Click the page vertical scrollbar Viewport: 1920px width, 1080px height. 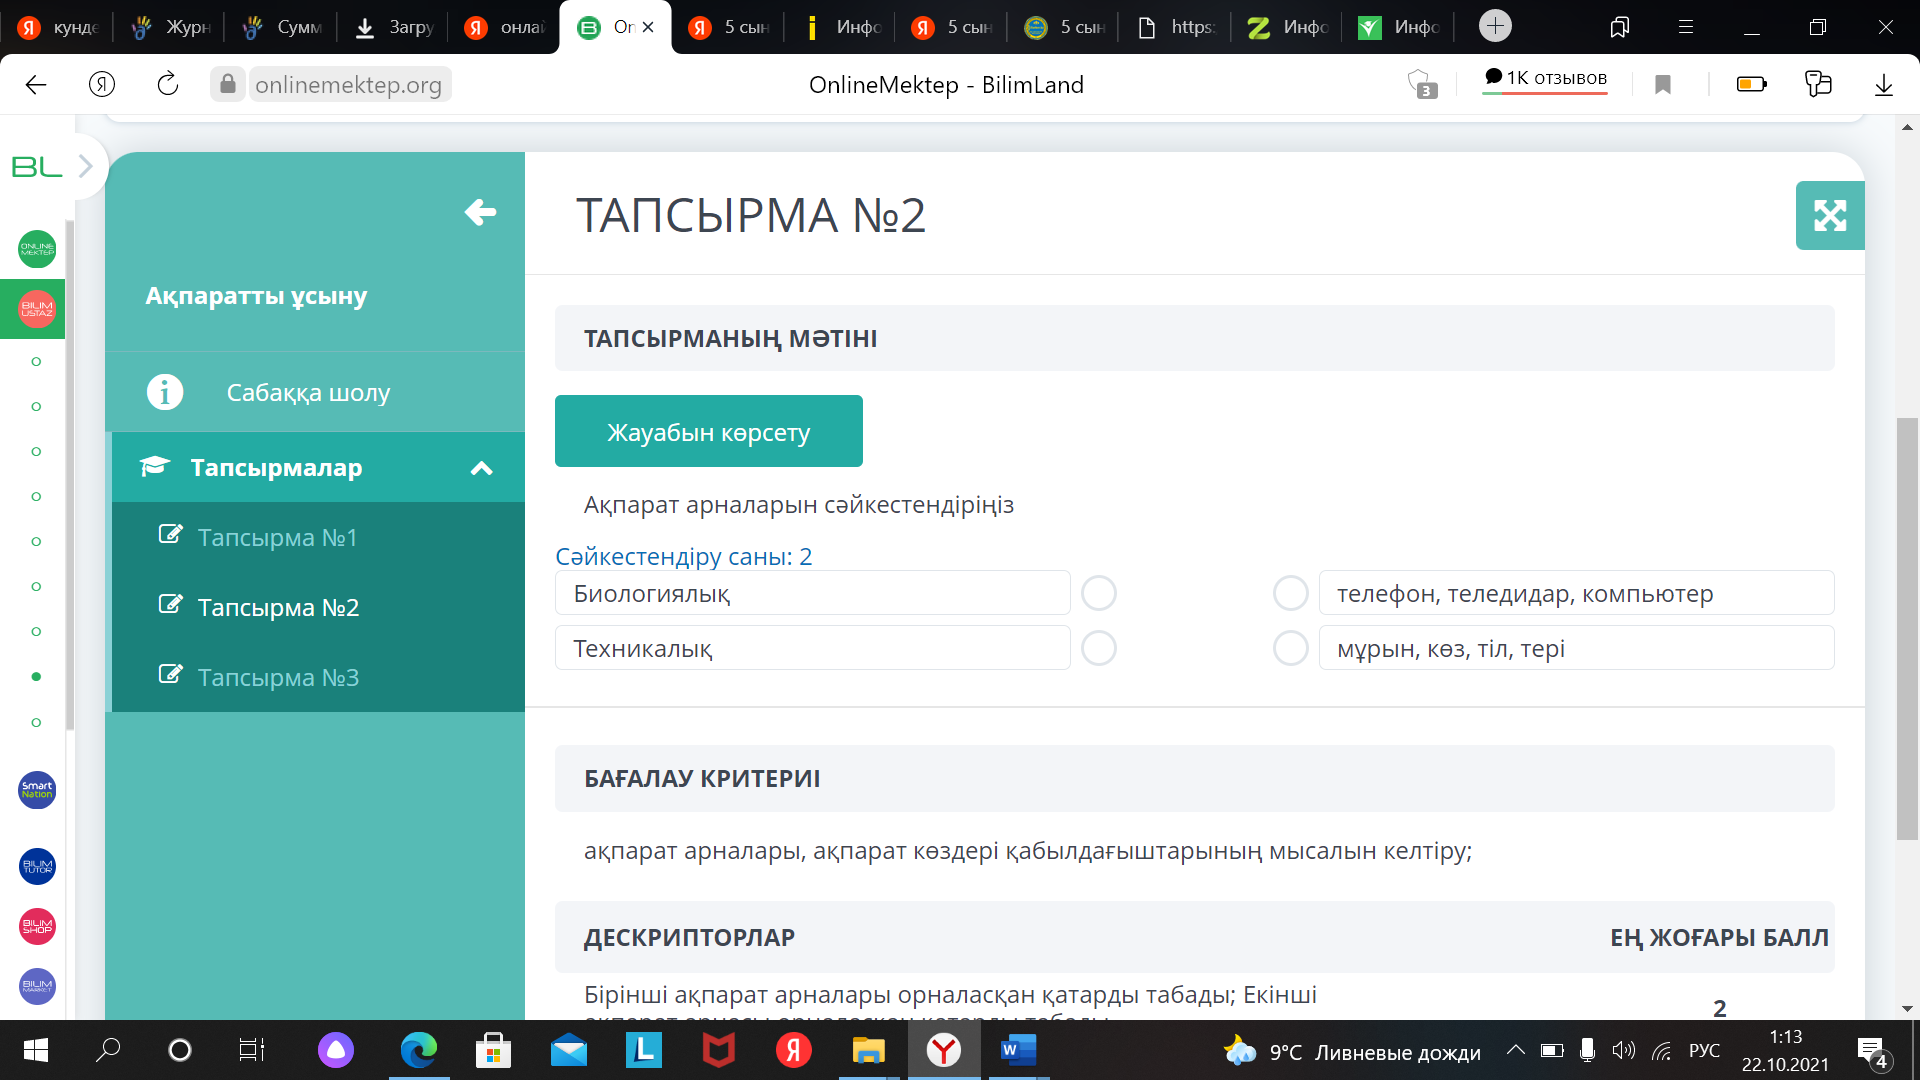pyautogui.click(x=1906, y=628)
